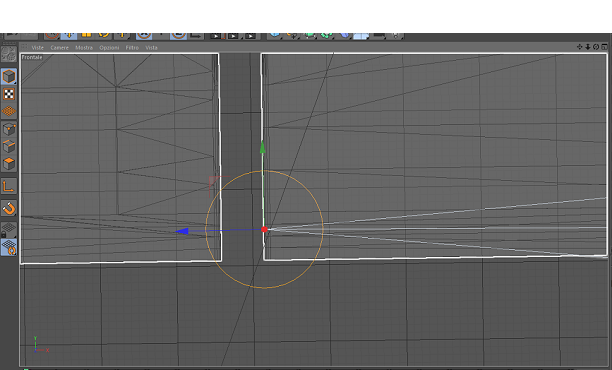Image resolution: width=612 pixels, height=370 pixels.
Task: Activate Workplane mode orange grid icon
Action: [x=9, y=112]
